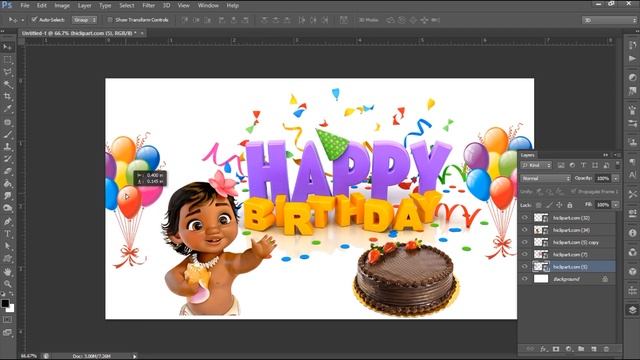Open the Image menu

[x=62, y=6]
